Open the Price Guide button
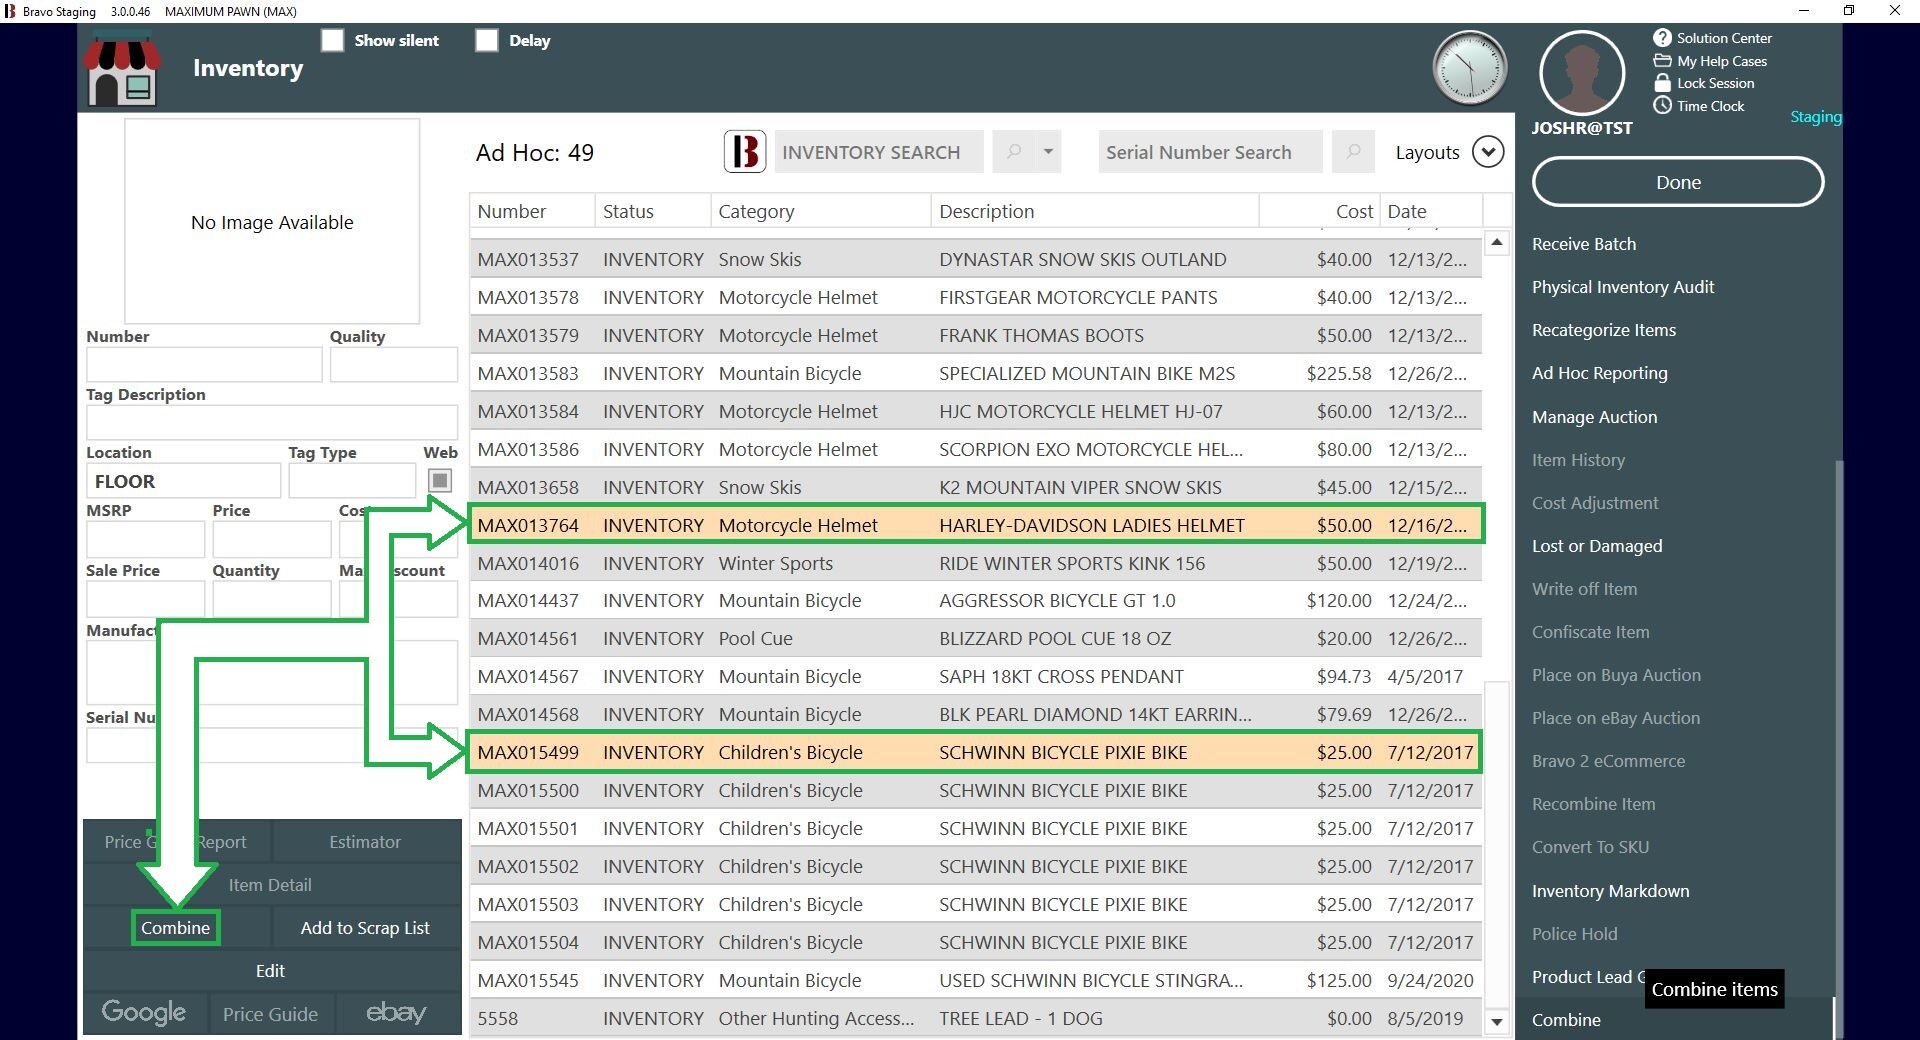The image size is (1920, 1040). pyautogui.click(x=270, y=1014)
